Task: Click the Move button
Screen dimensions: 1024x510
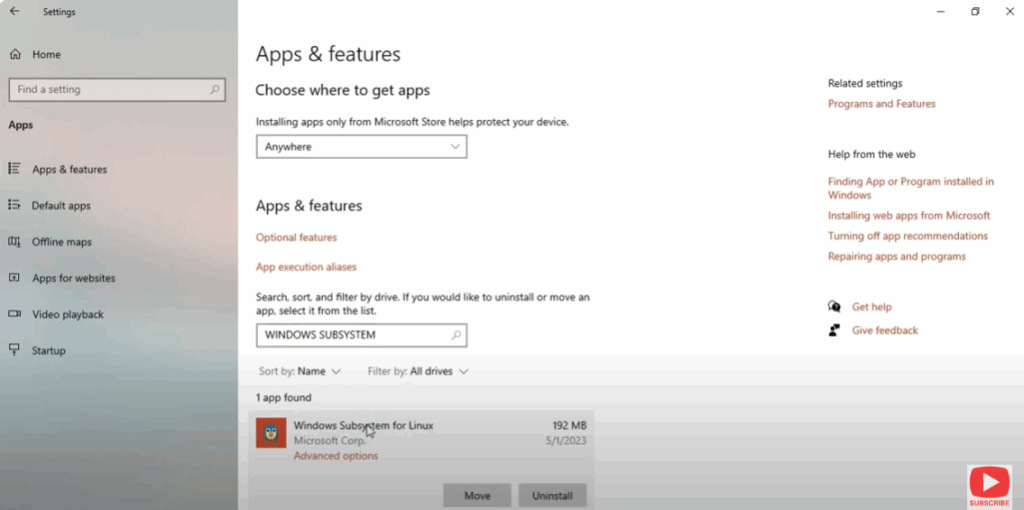Action: (477, 496)
